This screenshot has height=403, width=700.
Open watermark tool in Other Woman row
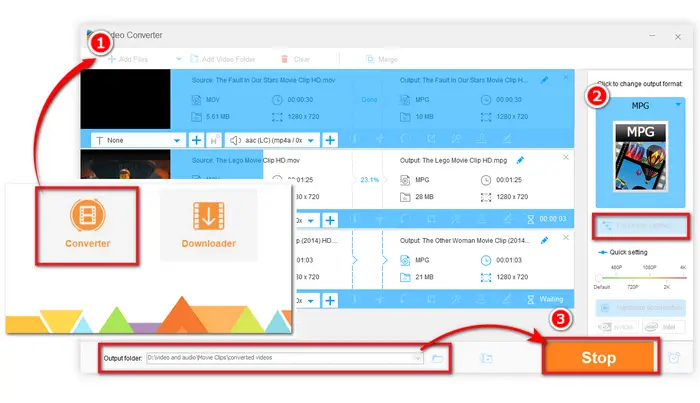(x=482, y=299)
